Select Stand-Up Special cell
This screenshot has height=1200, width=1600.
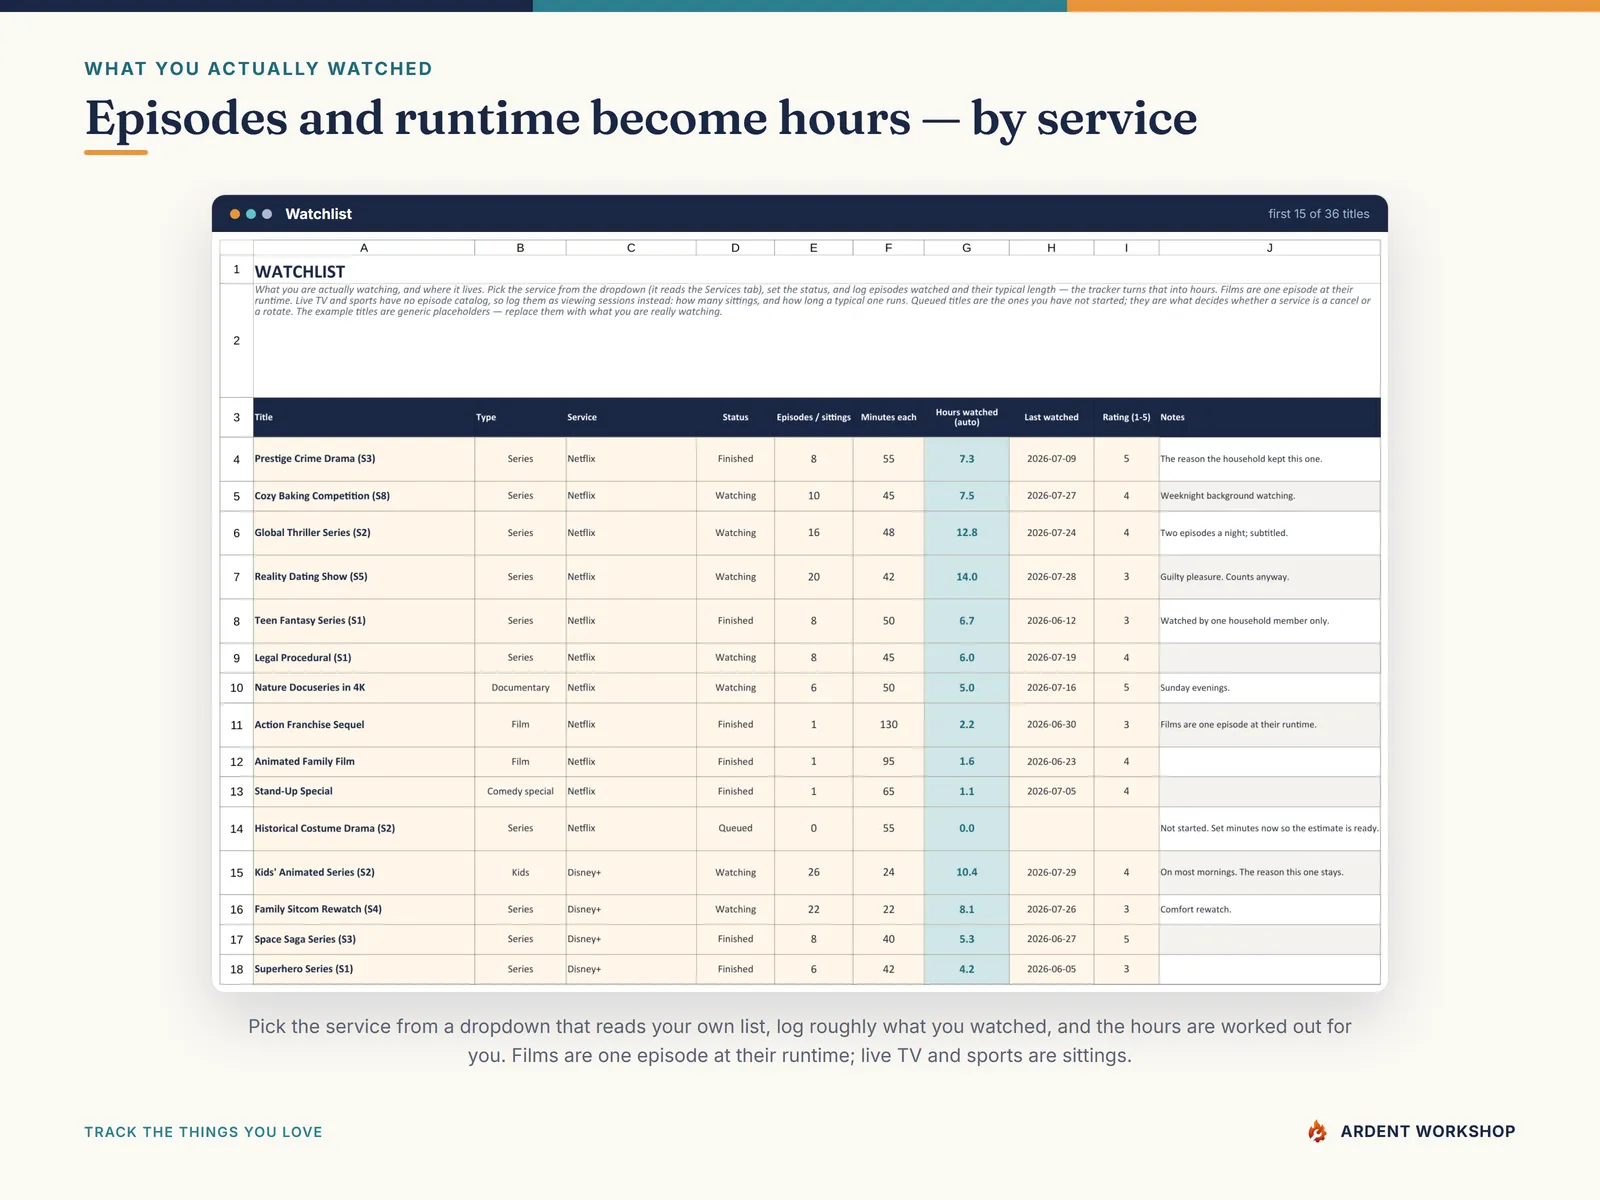(x=364, y=791)
